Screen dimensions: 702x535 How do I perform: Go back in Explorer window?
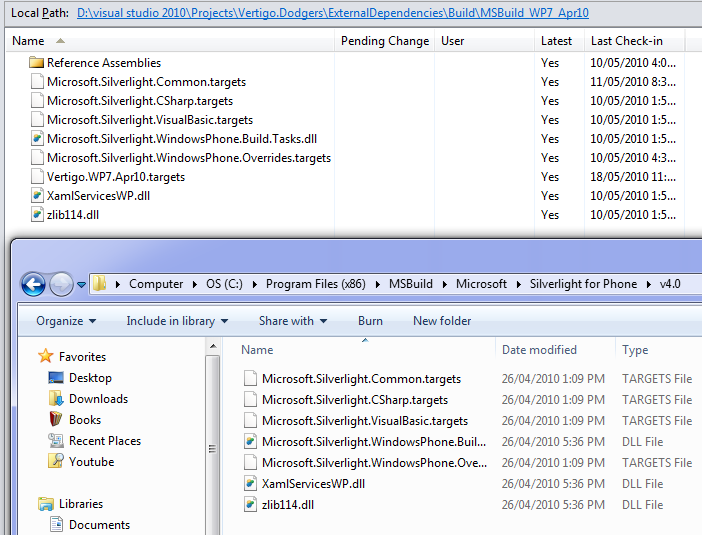point(33,284)
